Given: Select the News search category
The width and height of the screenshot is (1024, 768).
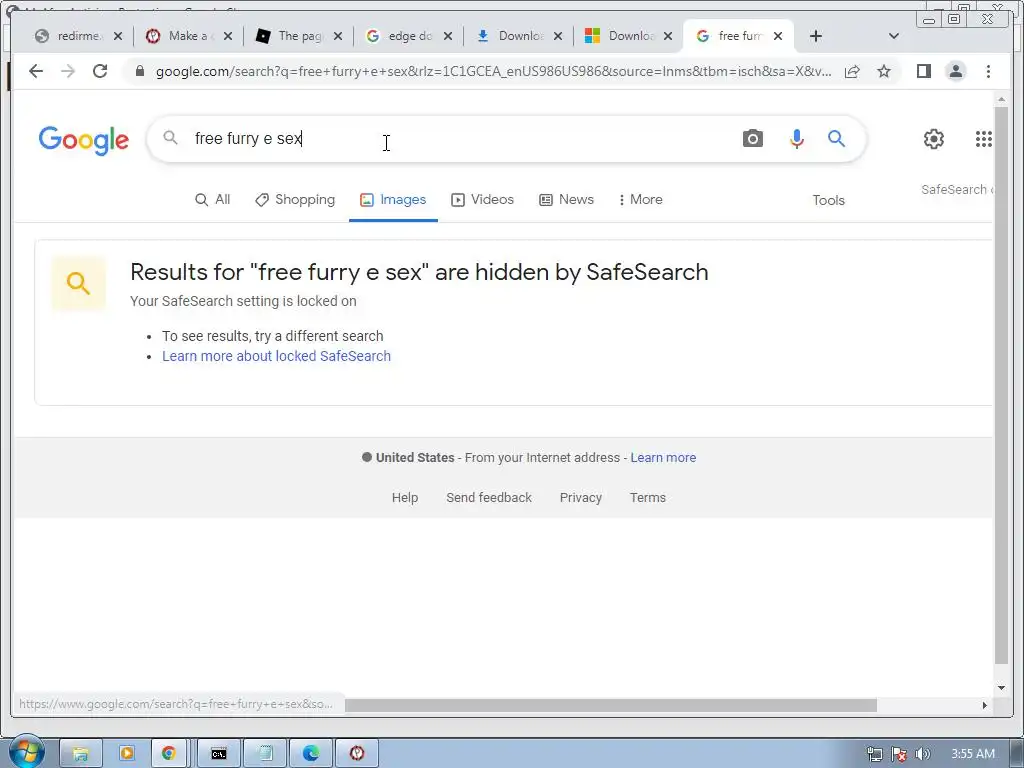Looking at the screenshot, I should pos(566,199).
